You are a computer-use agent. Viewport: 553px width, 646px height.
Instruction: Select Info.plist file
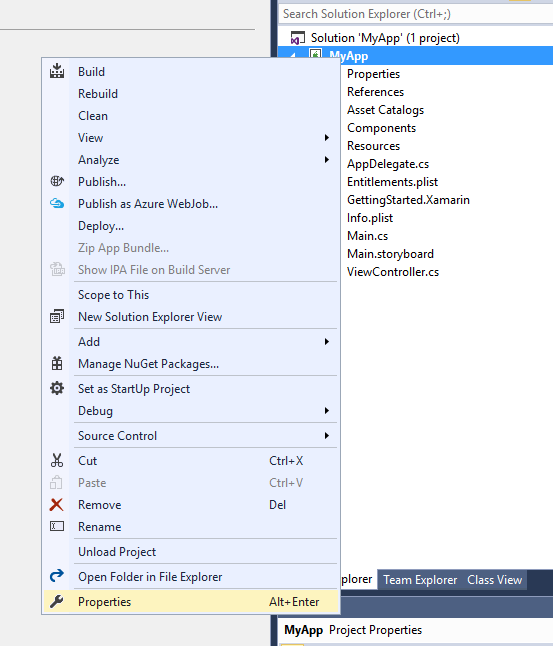click(x=370, y=218)
